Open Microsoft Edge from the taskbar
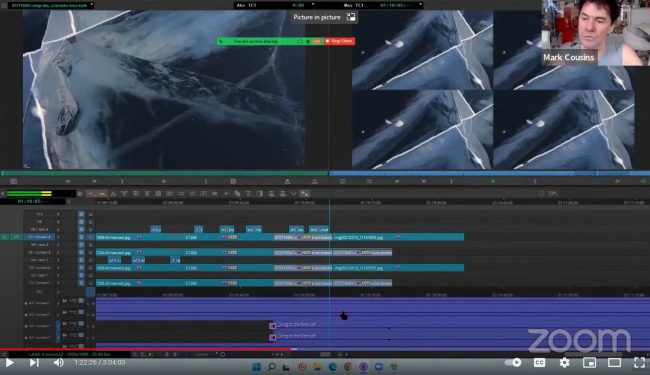 tap(332, 367)
